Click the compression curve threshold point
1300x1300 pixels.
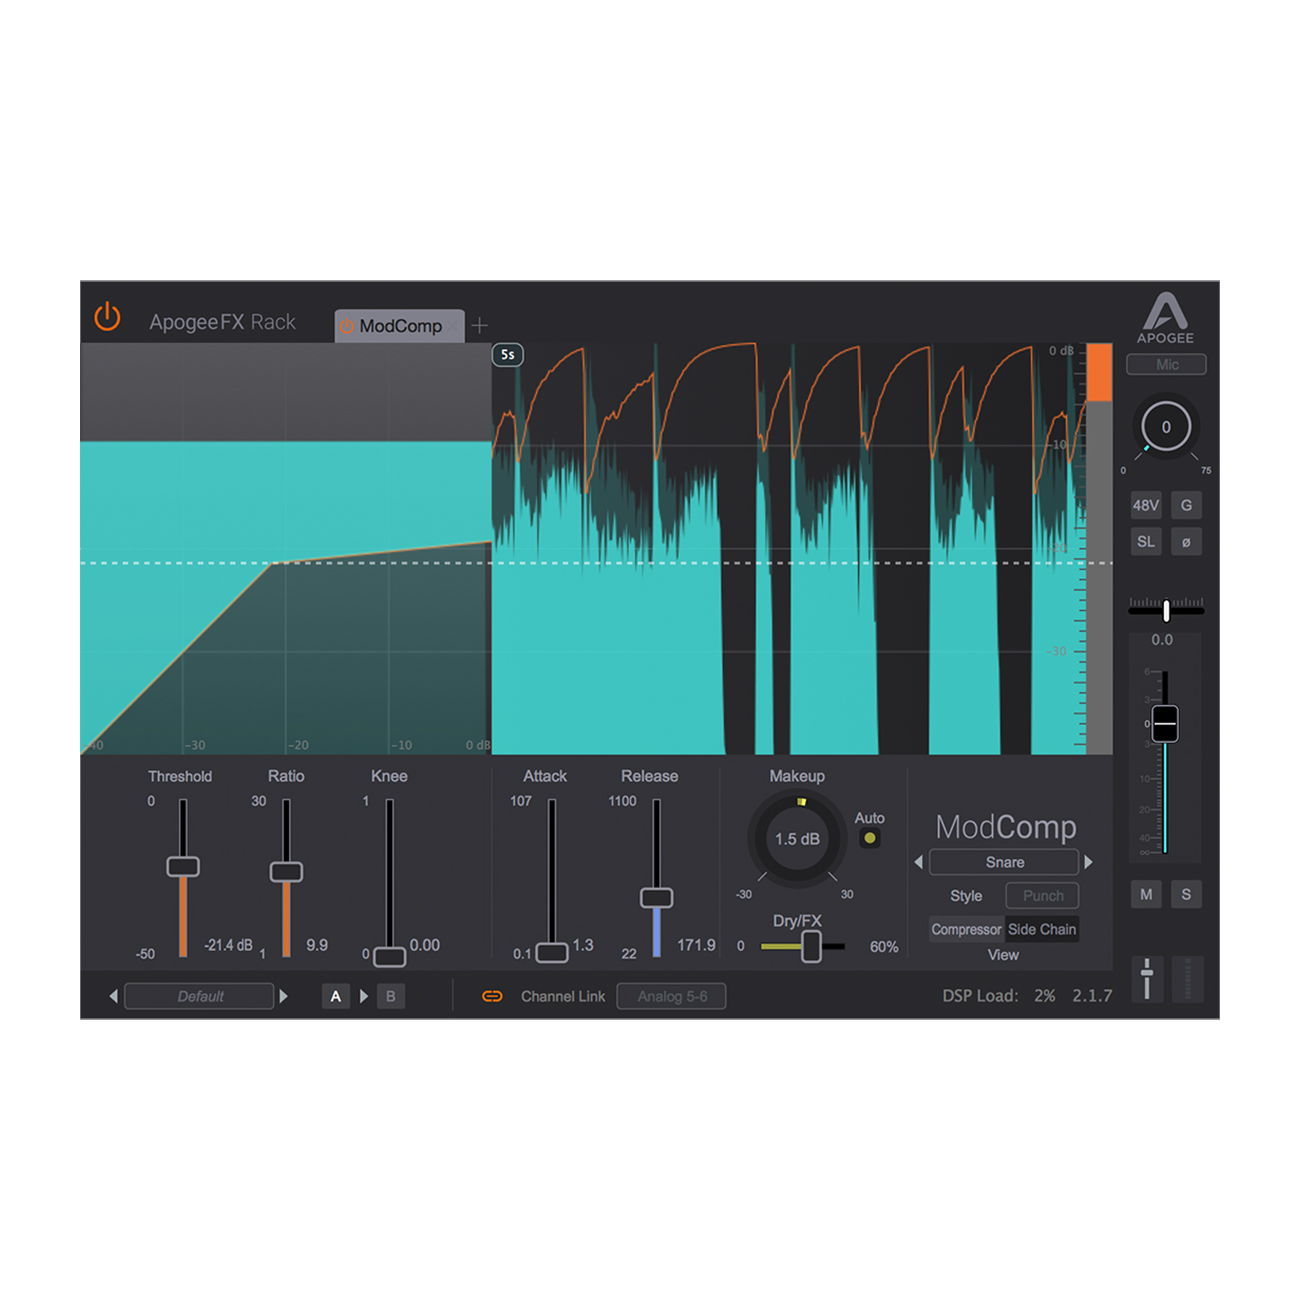[x=274, y=564]
